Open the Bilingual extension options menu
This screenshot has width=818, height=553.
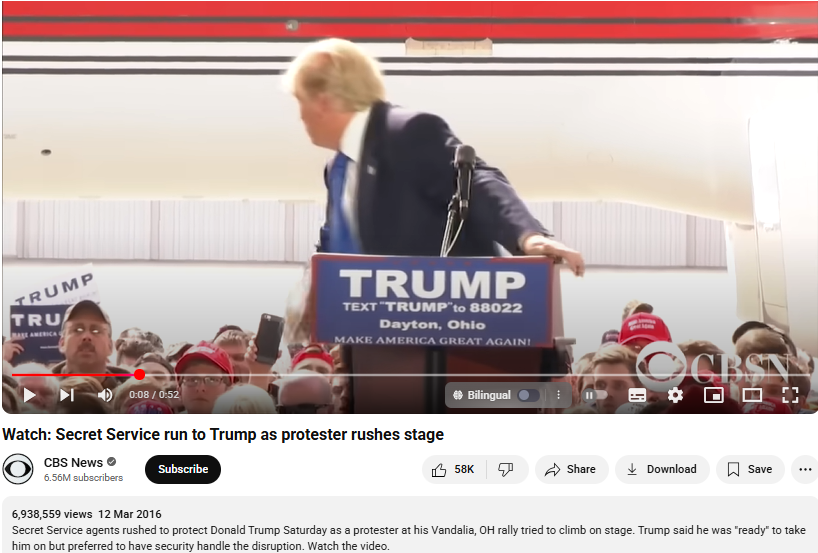[558, 395]
